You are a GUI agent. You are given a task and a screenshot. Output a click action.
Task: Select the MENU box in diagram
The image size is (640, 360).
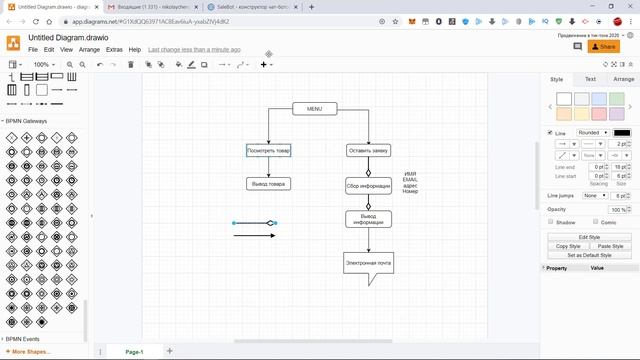pyautogui.click(x=315, y=109)
